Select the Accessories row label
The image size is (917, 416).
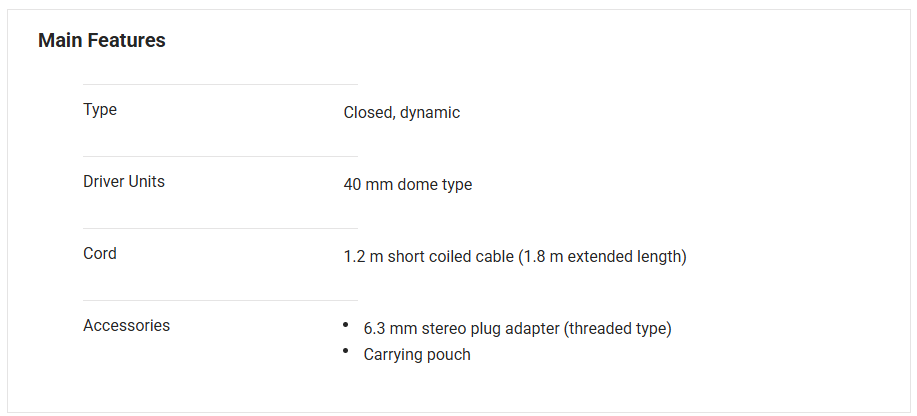126,326
